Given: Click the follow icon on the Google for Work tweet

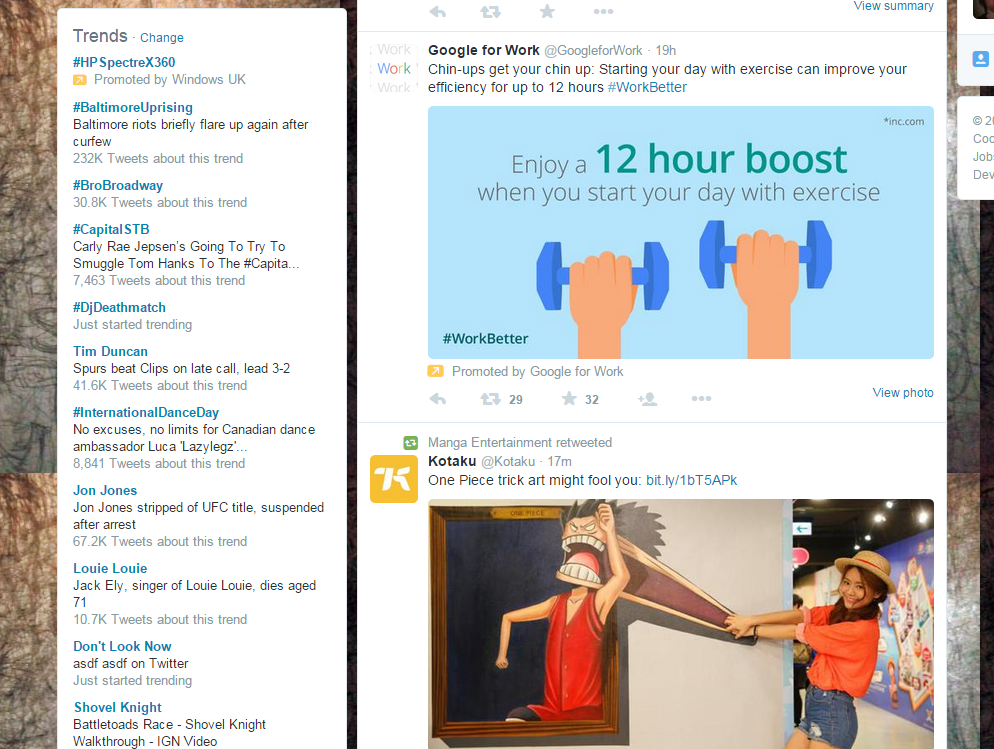Looking at the screenshot, I should (x=646, y=398).
